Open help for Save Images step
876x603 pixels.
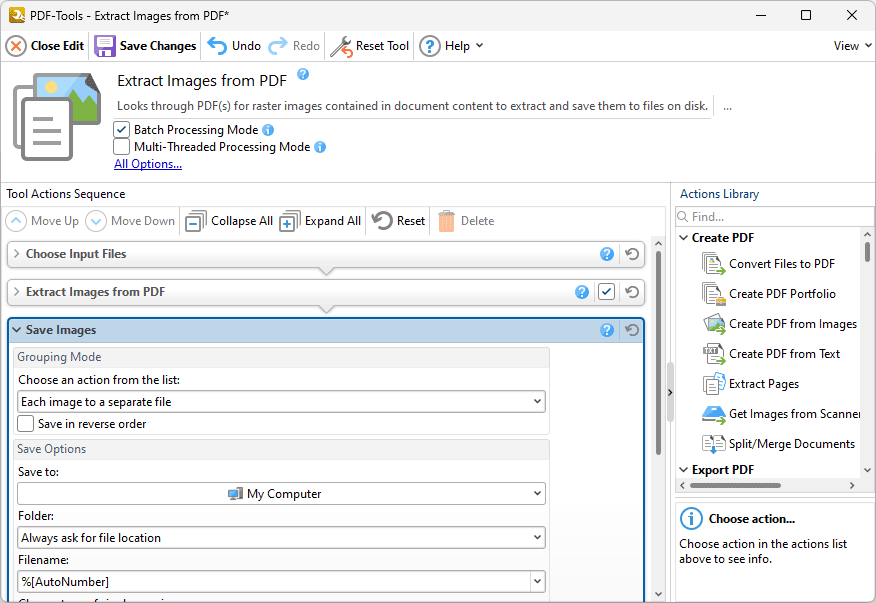(x=607, y=330)
